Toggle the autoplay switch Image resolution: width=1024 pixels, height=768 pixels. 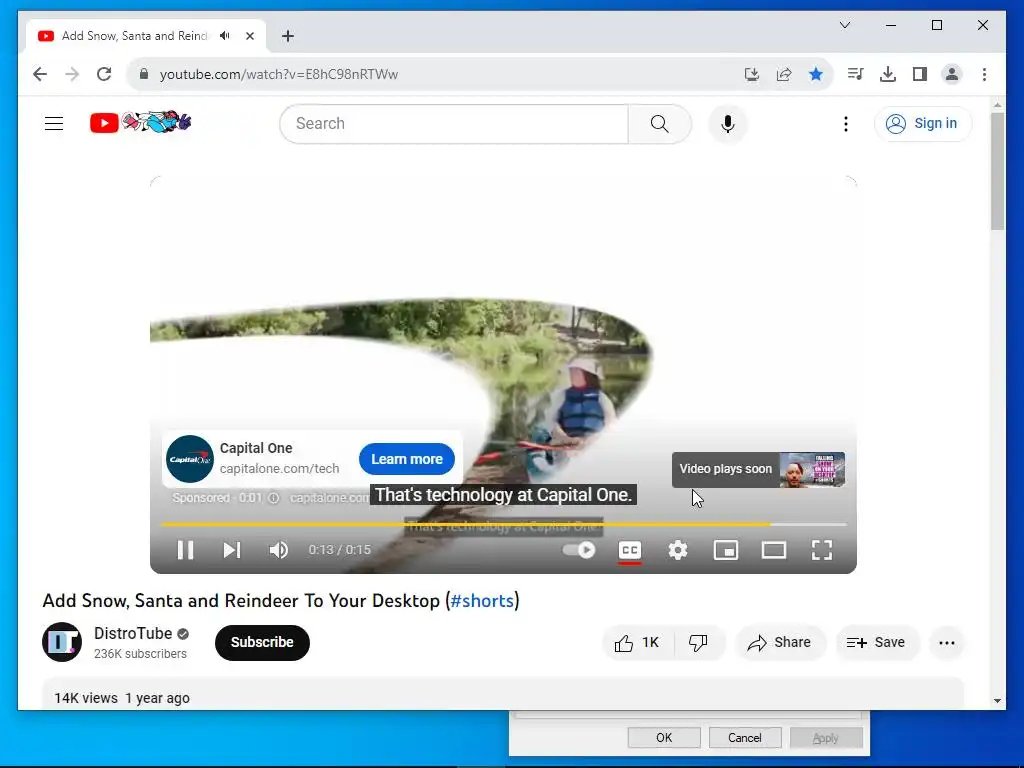click(579, 550)
